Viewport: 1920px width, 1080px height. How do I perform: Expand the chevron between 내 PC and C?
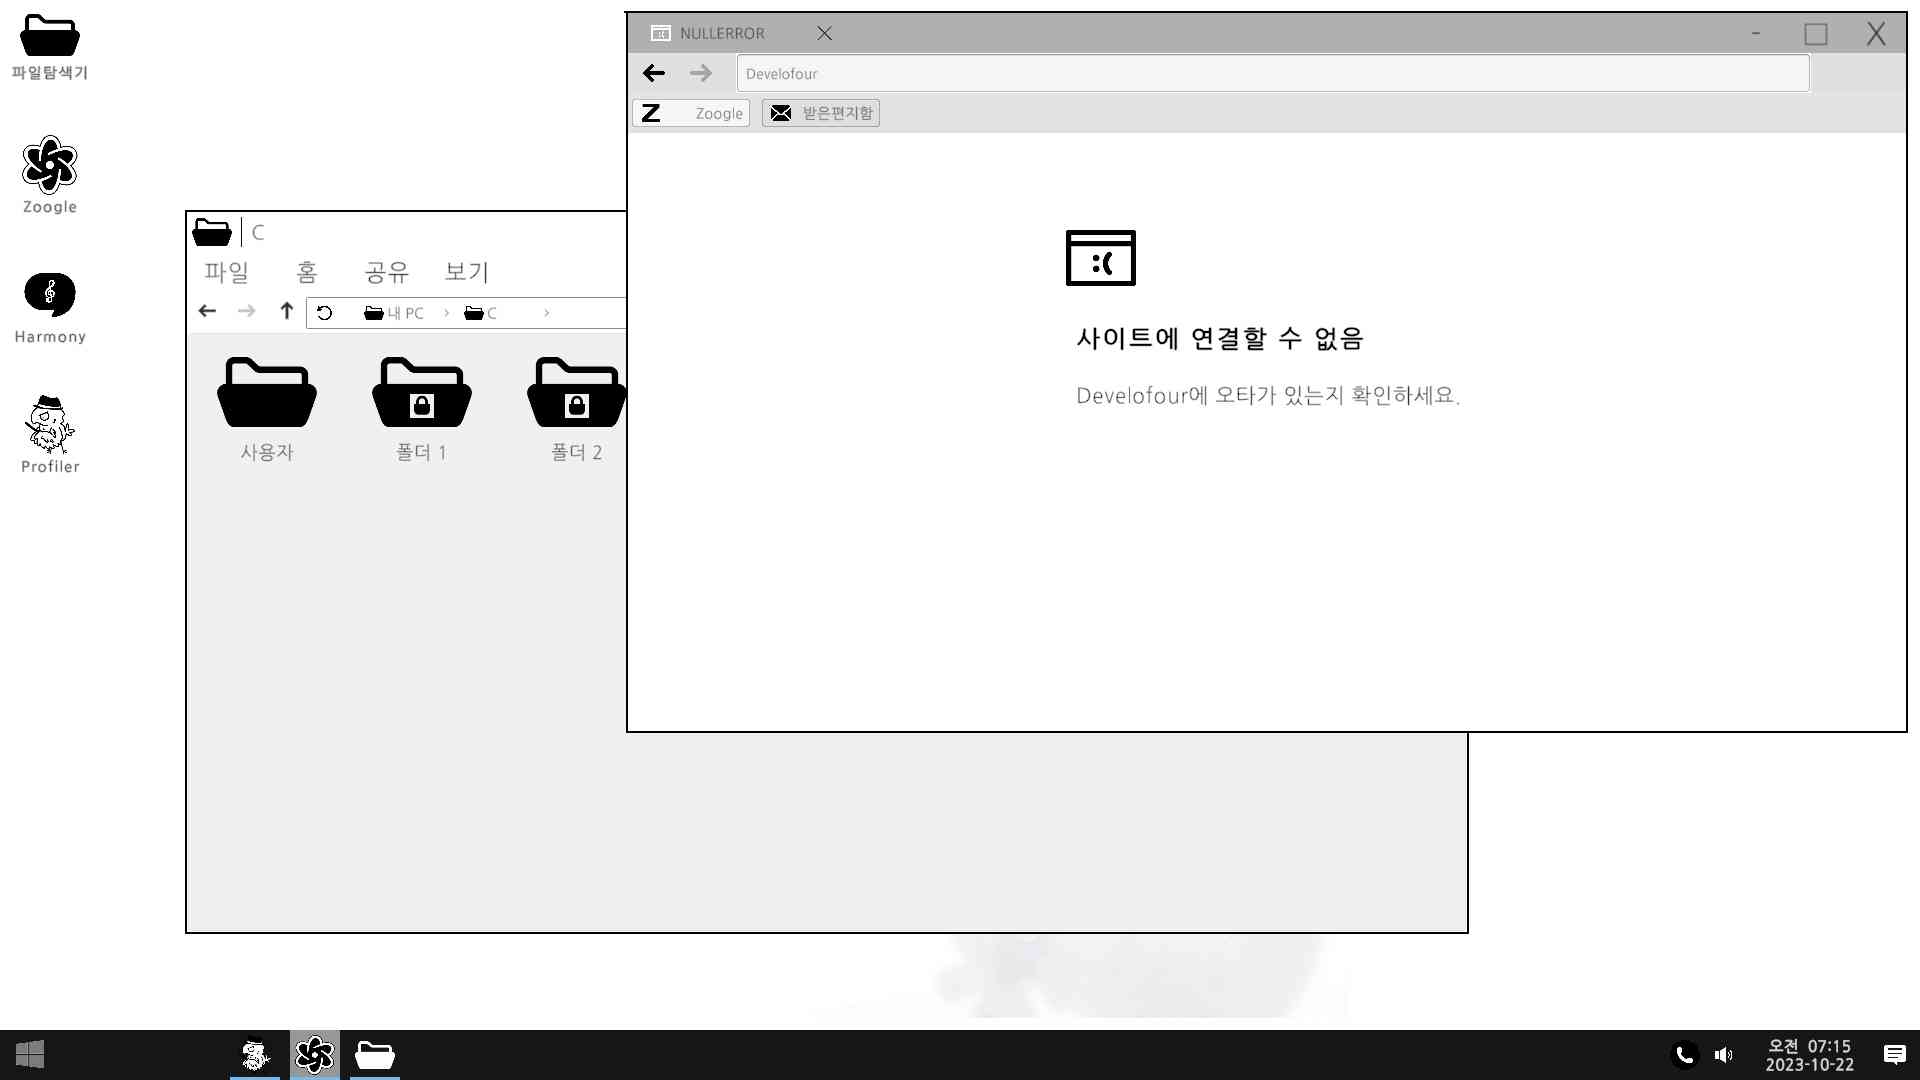[445, 312]
